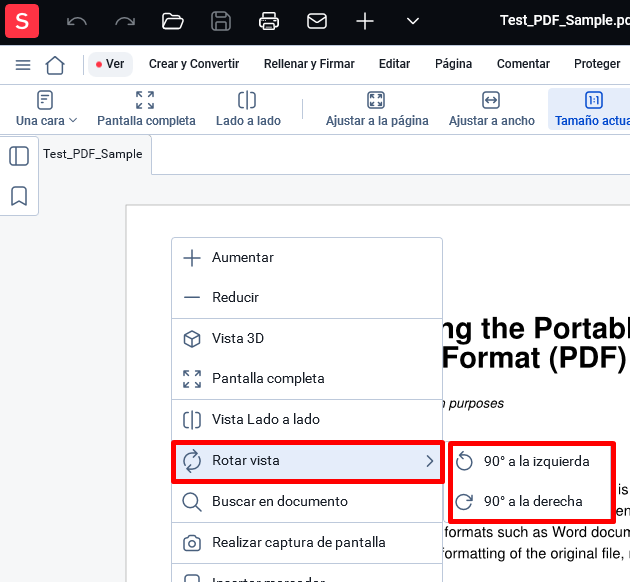Choose Ajustar a ancho
Screen dimensions: 630x582
click(491, 109)
